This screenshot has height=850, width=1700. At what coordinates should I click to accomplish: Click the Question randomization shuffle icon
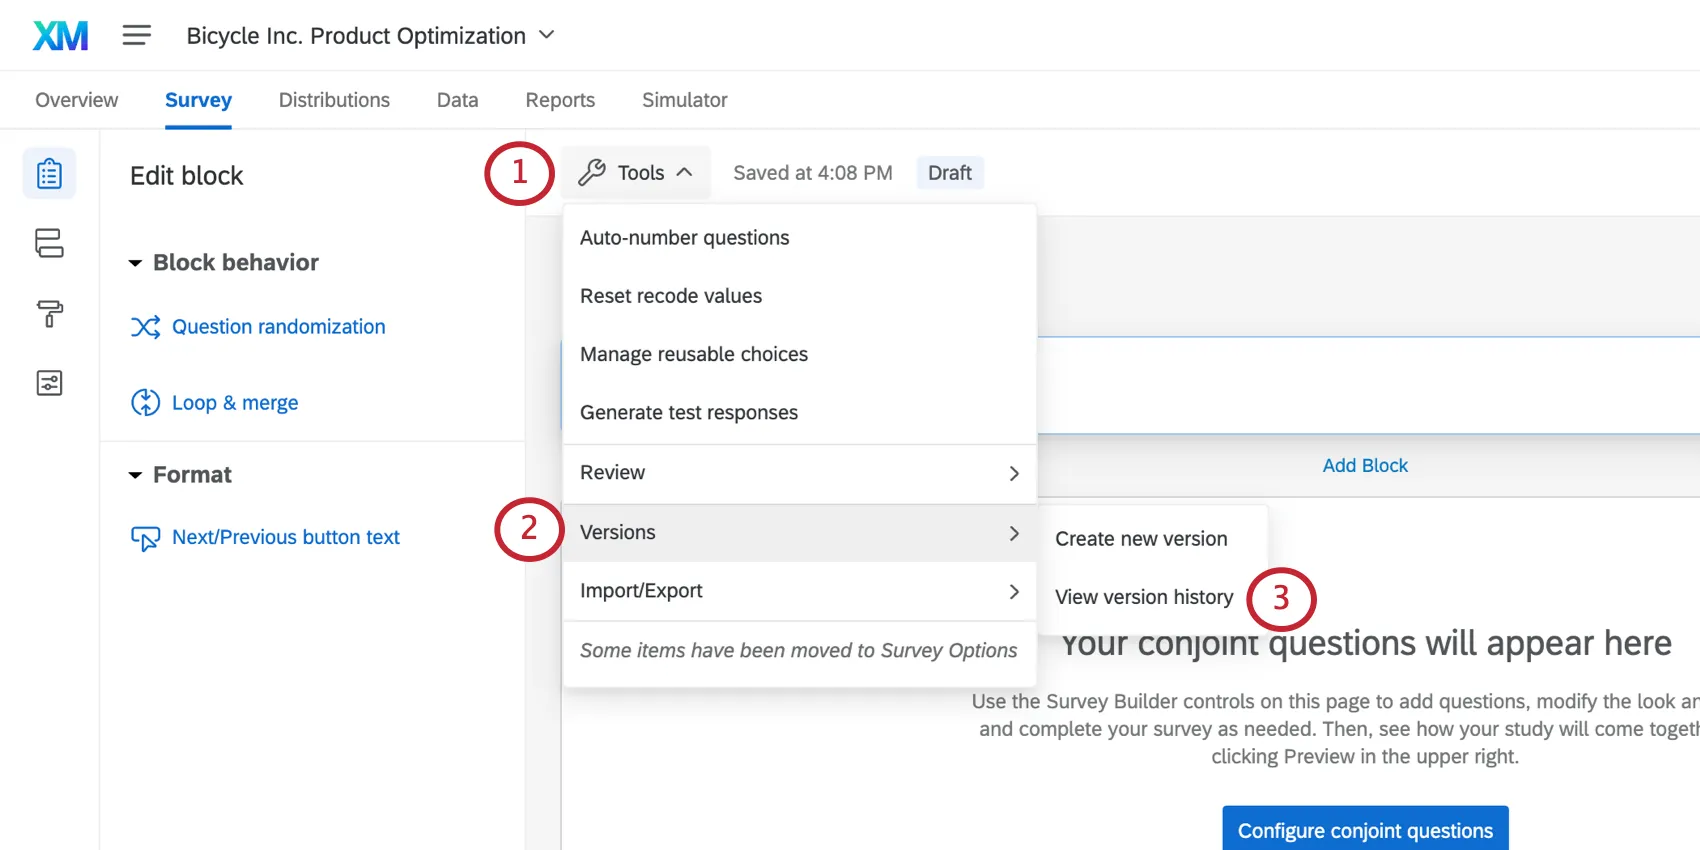pyautogui.click(x=145, y=327)
